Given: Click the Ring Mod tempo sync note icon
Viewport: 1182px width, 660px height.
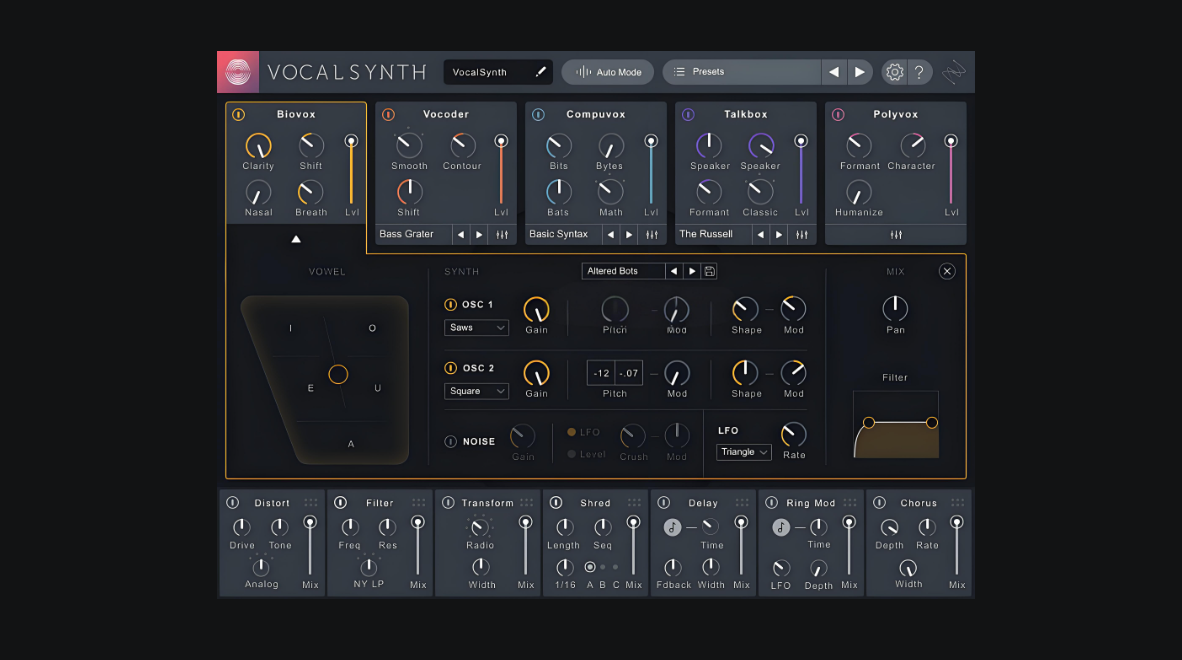Looking at the screenshot, I should click(x=781, y=527).
